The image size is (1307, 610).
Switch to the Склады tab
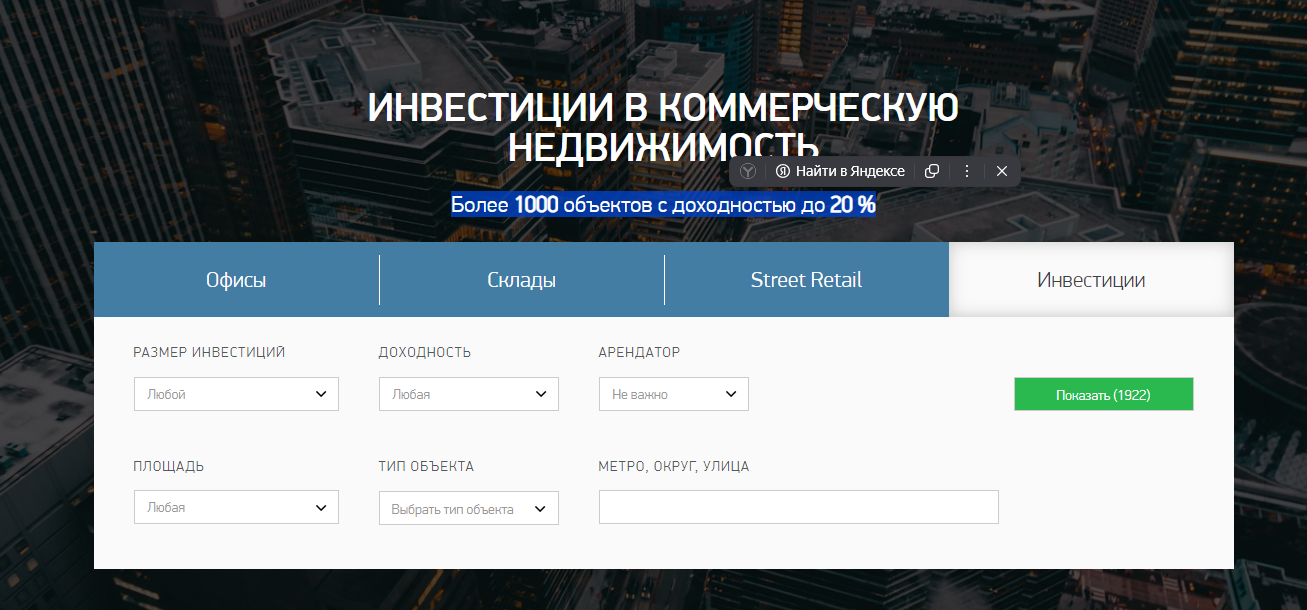point(521,280)
